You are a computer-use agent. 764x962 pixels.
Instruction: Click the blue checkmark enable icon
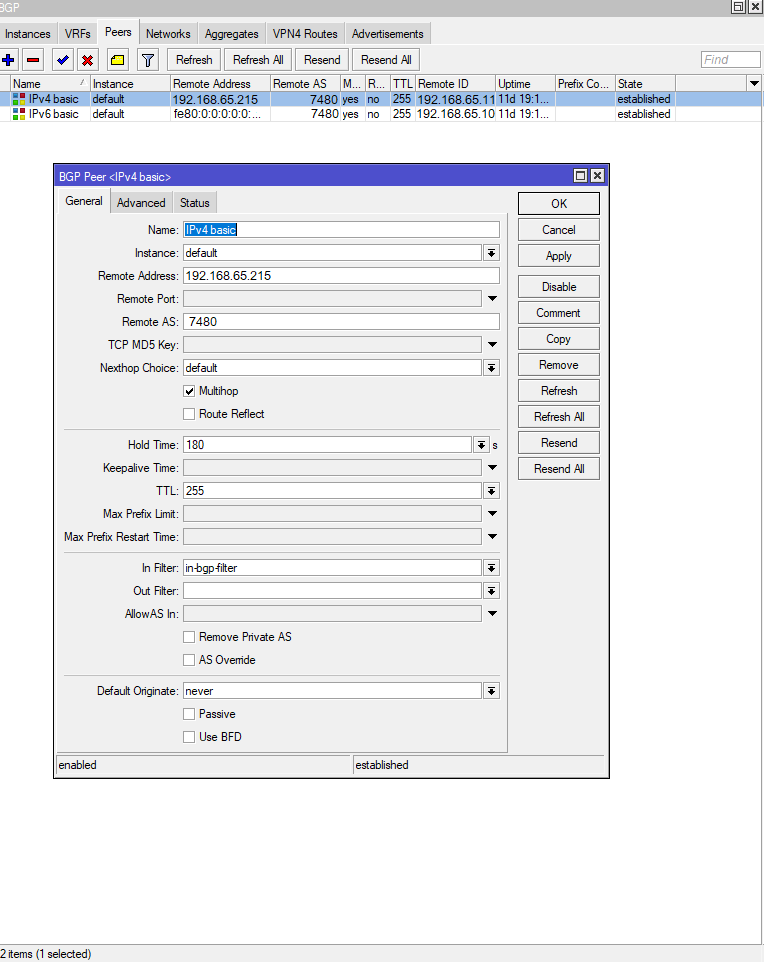(x=63, y=60)
